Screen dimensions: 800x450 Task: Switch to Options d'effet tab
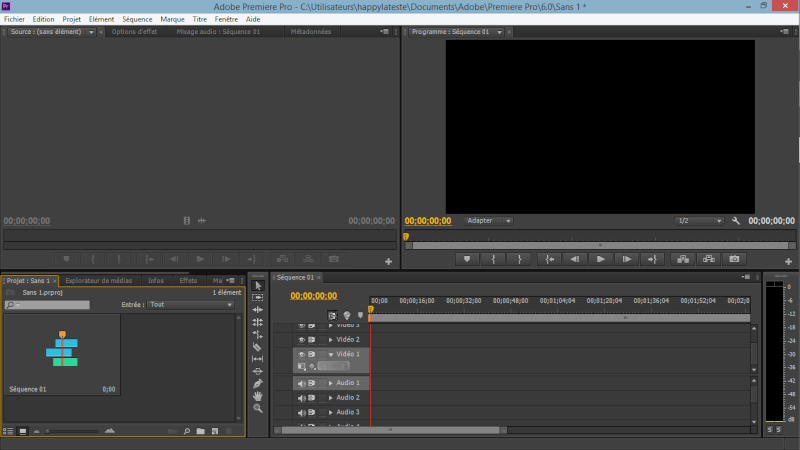pyautogui.click(x=134, y=32)
